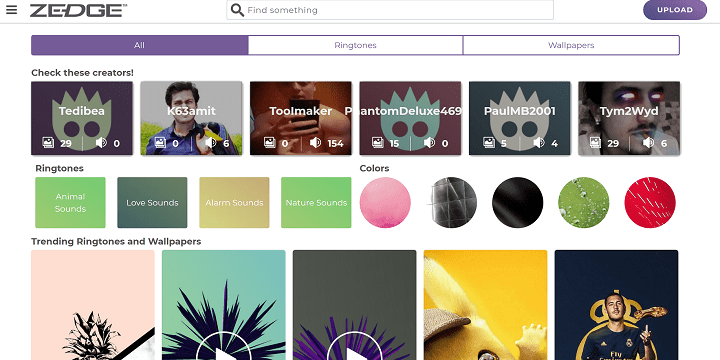This screenshot has width=720, height=360.
Task: Click wallpaper icon on Toolmaker card
Action: click(270, 143)
